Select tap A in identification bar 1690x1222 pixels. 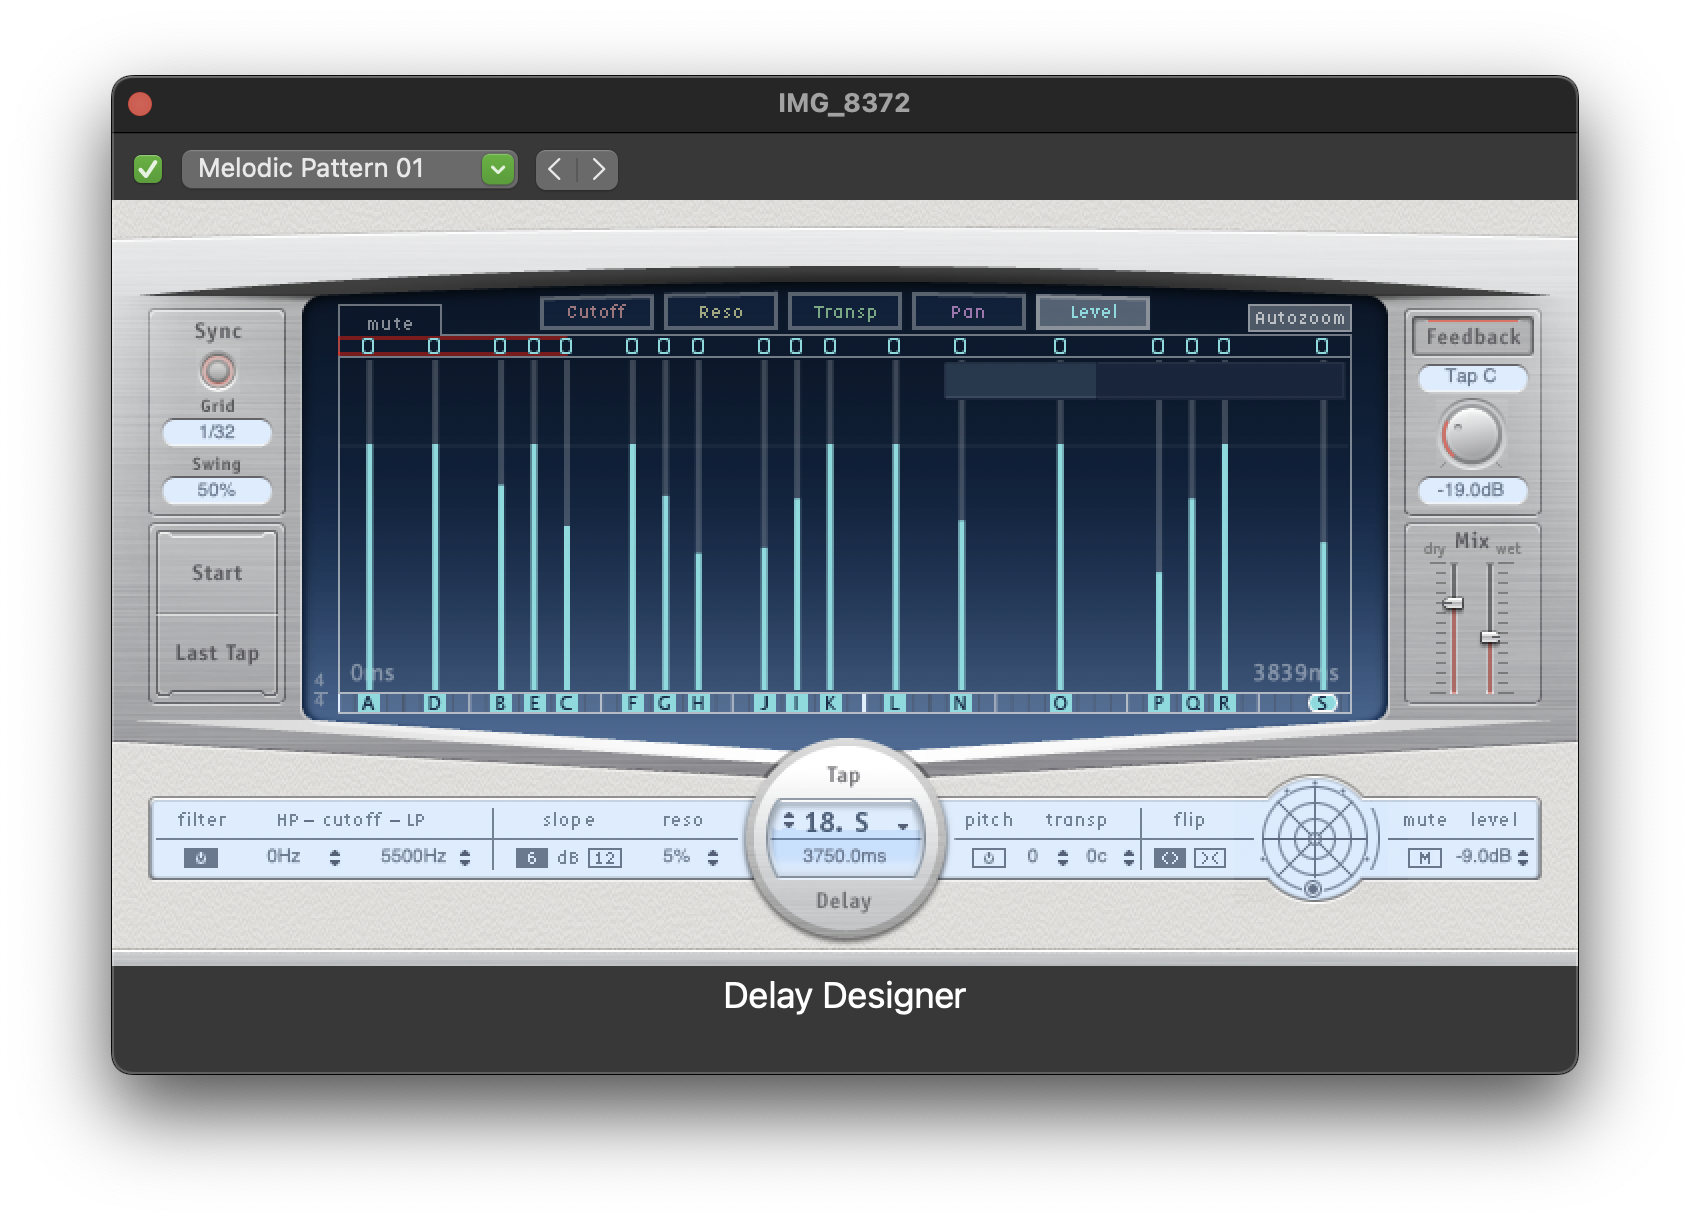(368, 703)
